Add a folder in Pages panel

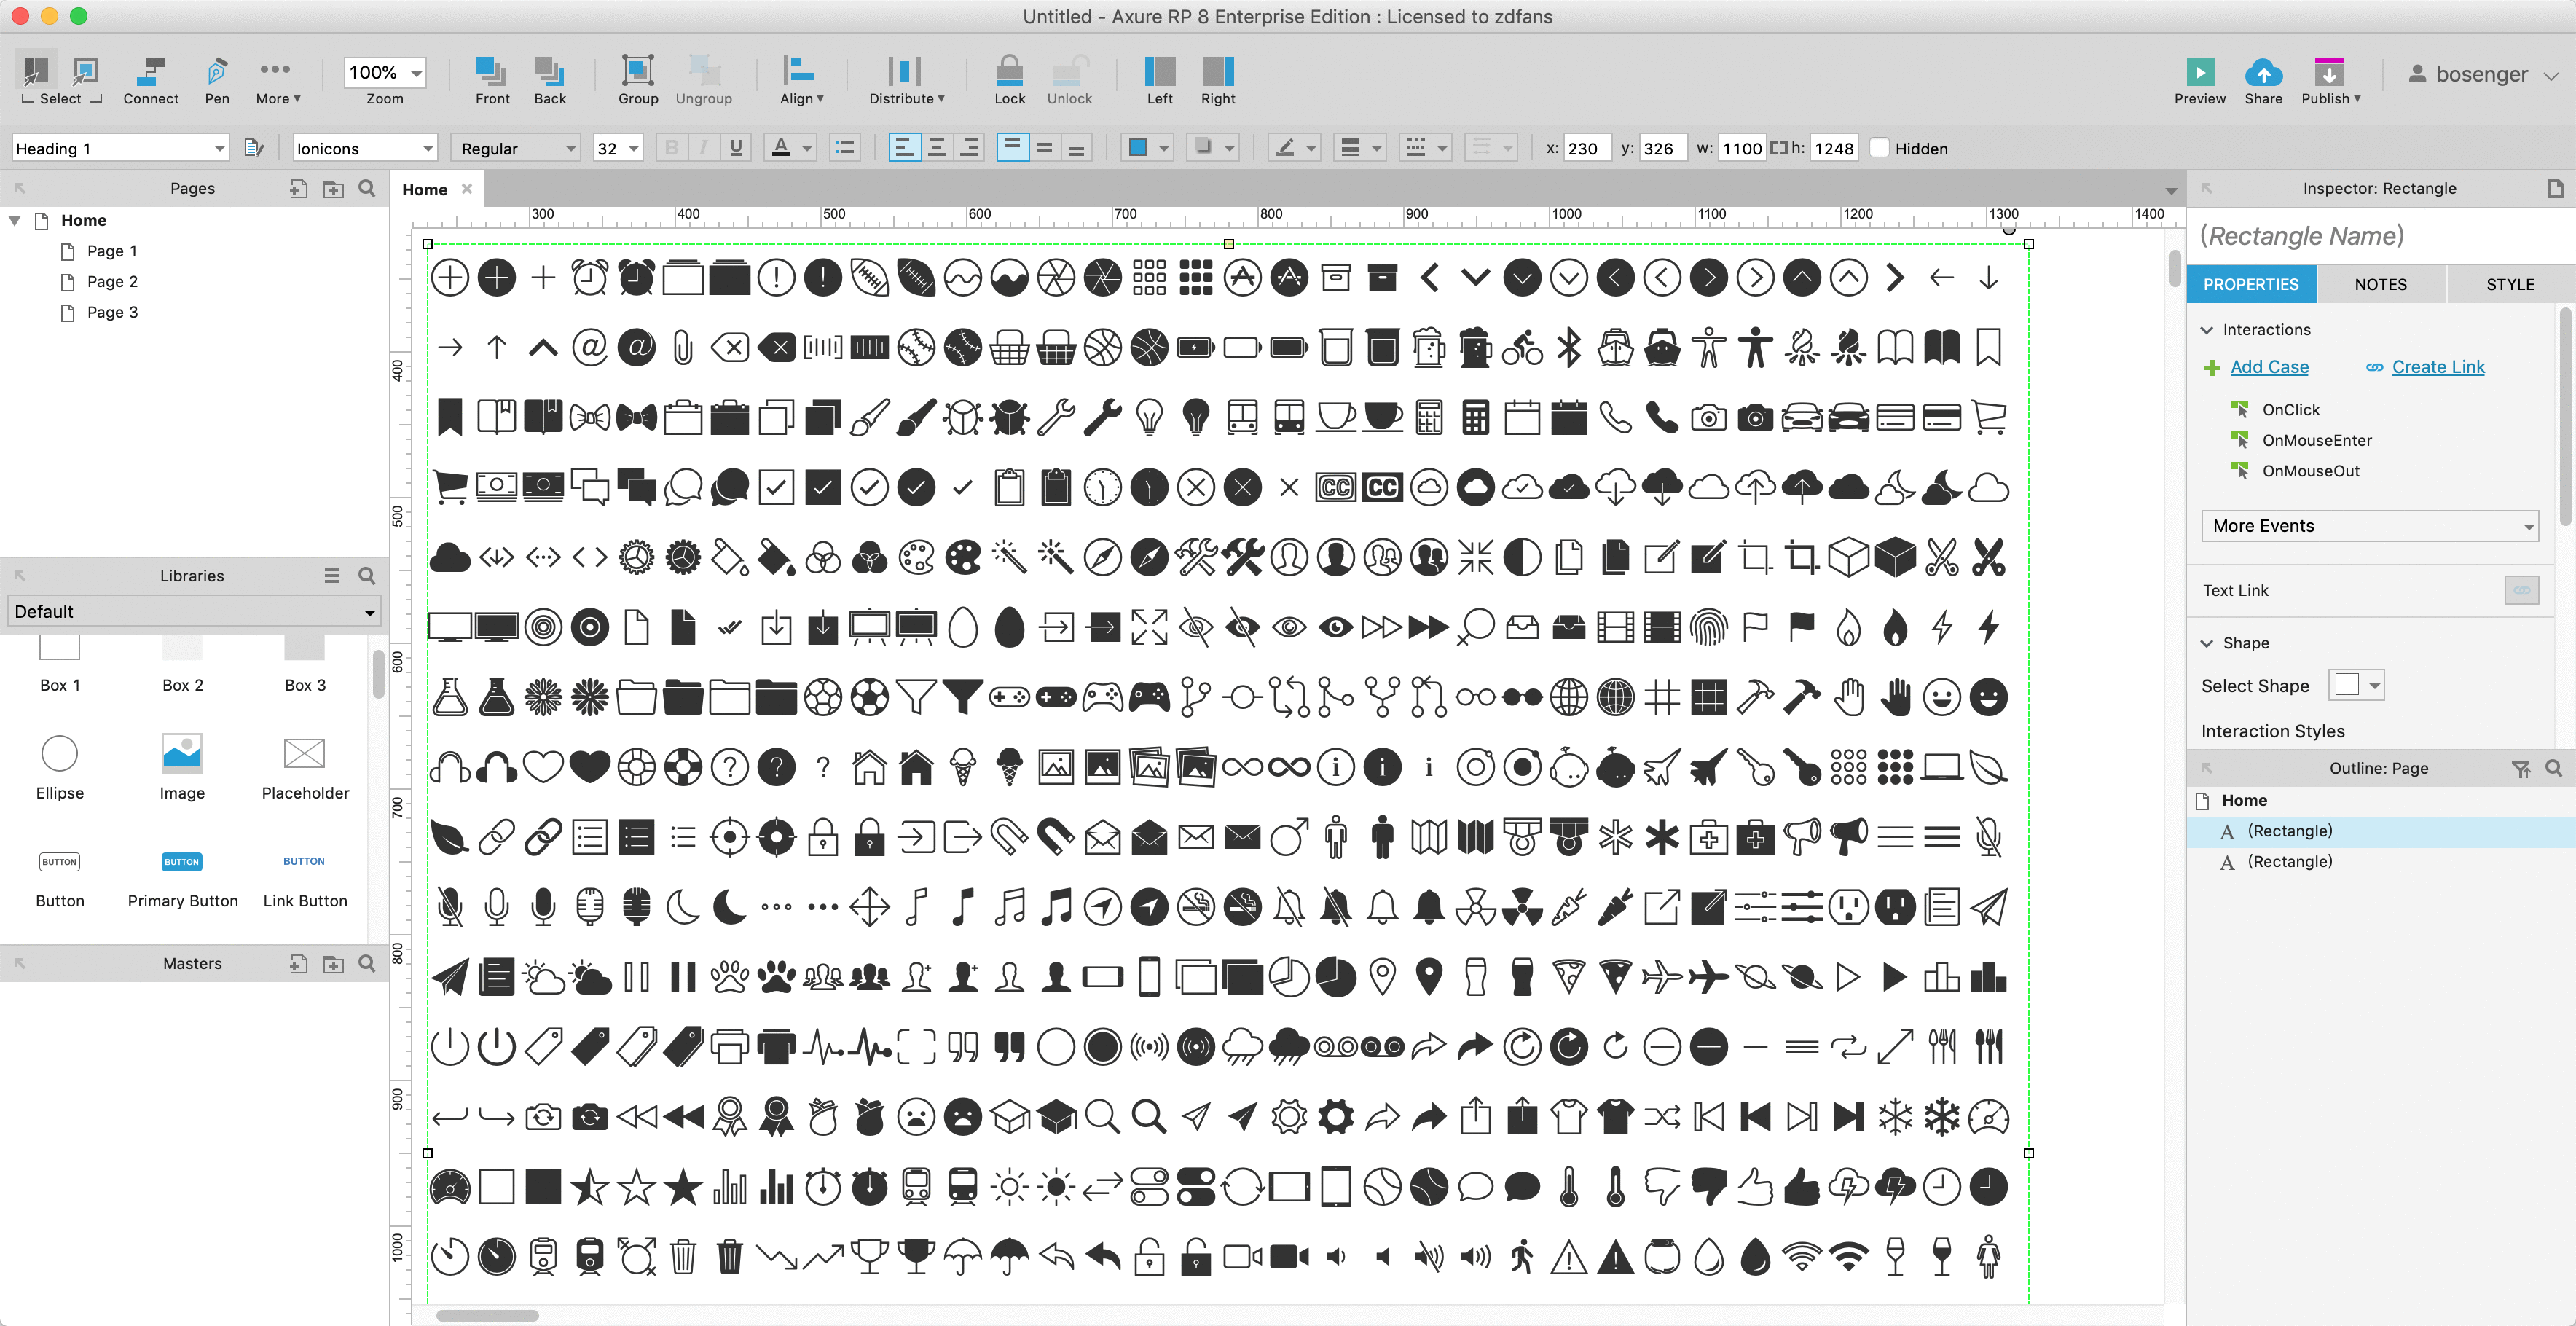(x=333, y=188)
